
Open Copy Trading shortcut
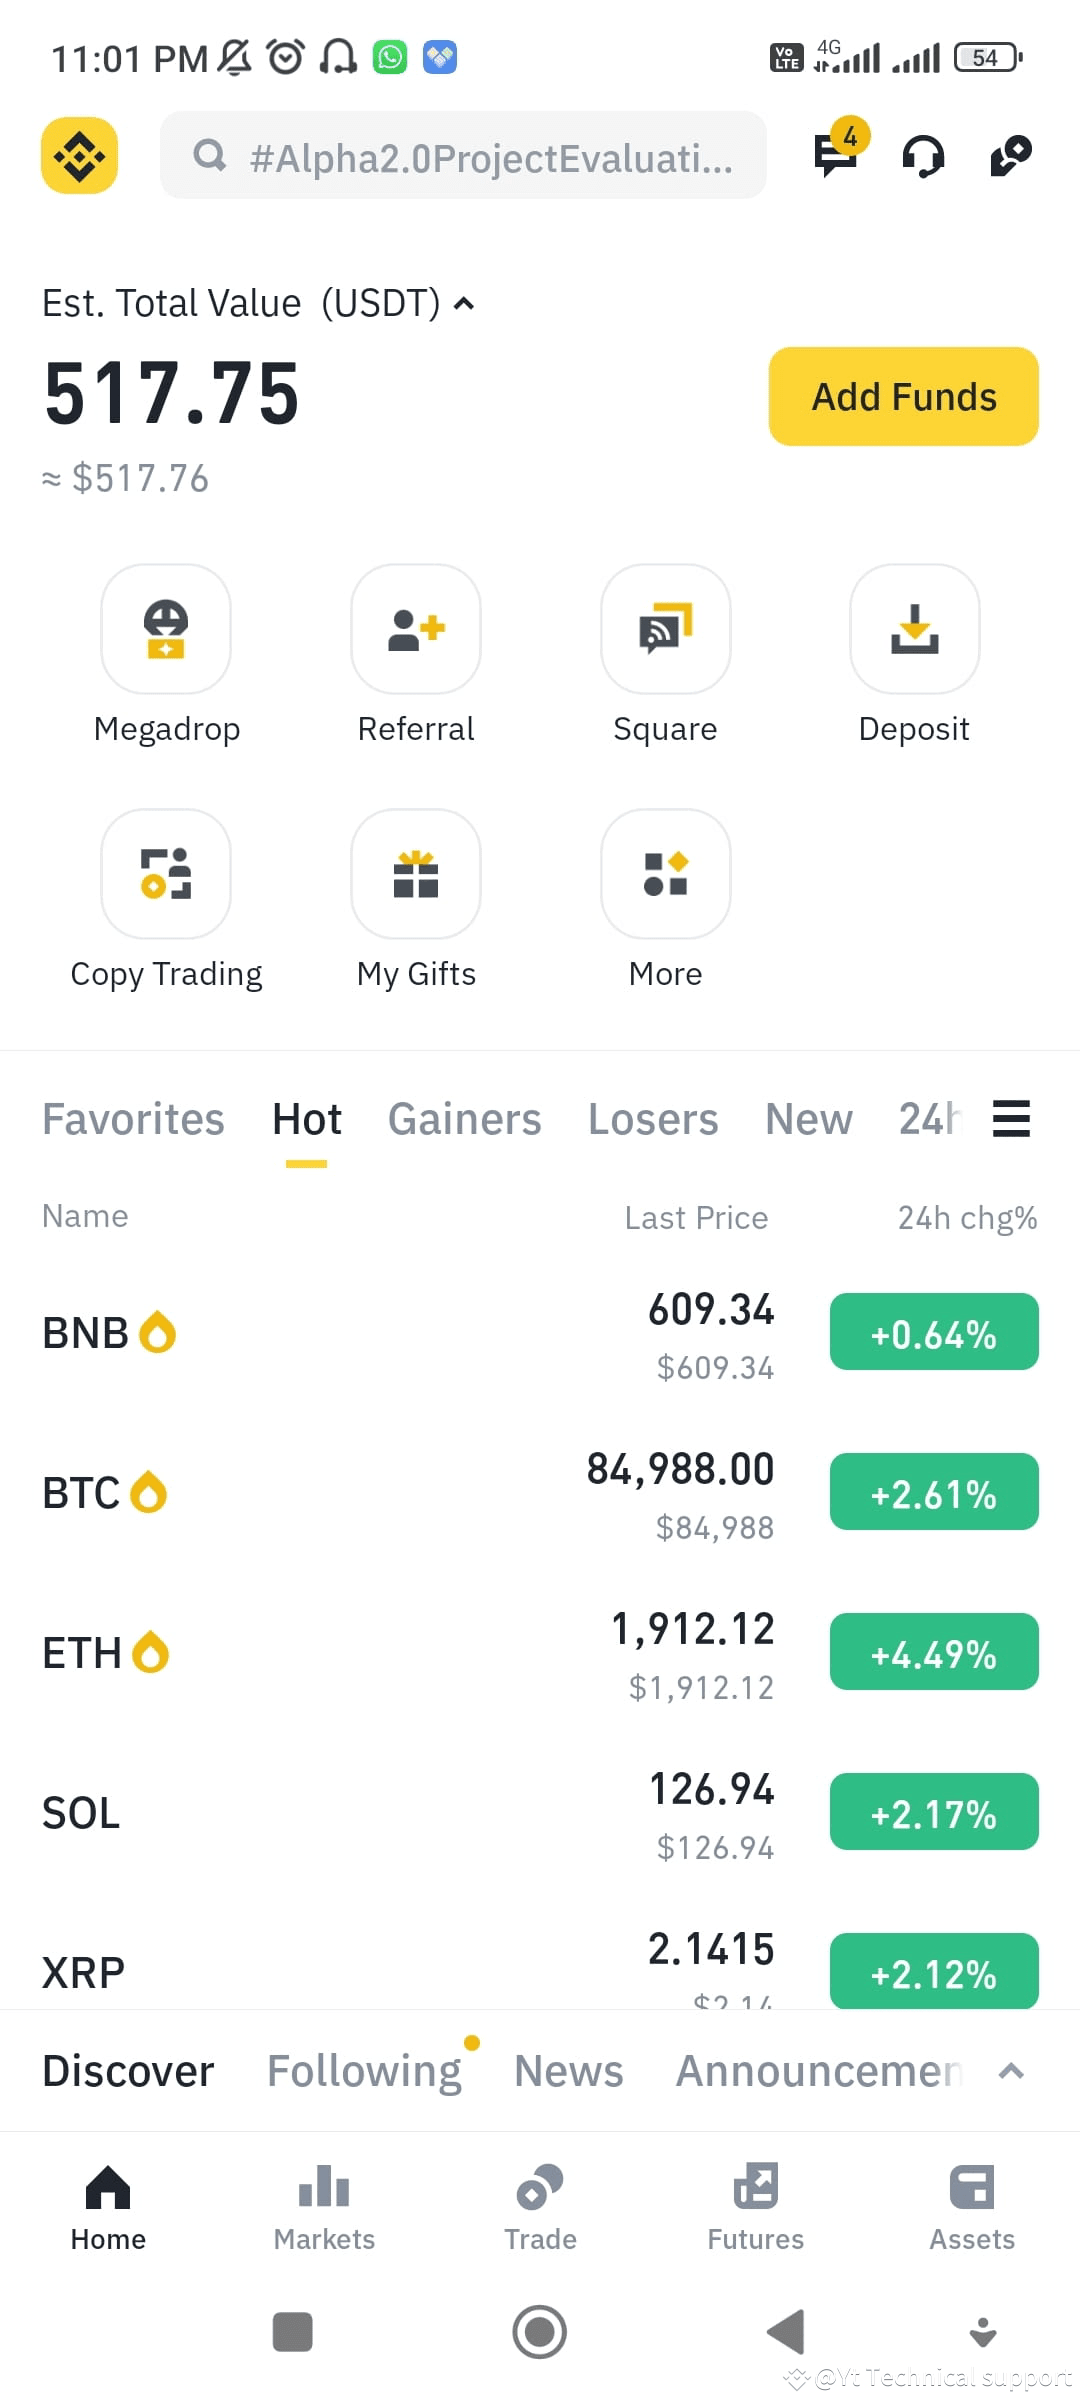[x=166, y=874]
